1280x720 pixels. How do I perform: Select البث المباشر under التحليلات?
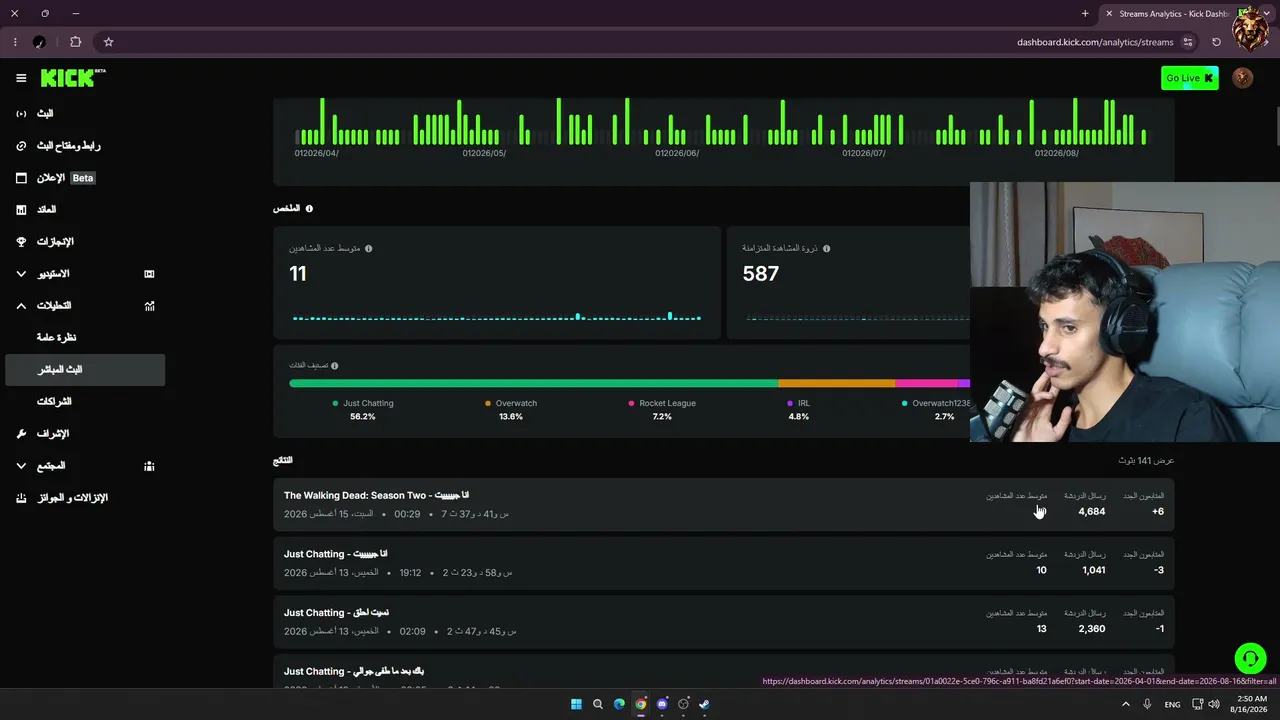(x=85, y=370)
